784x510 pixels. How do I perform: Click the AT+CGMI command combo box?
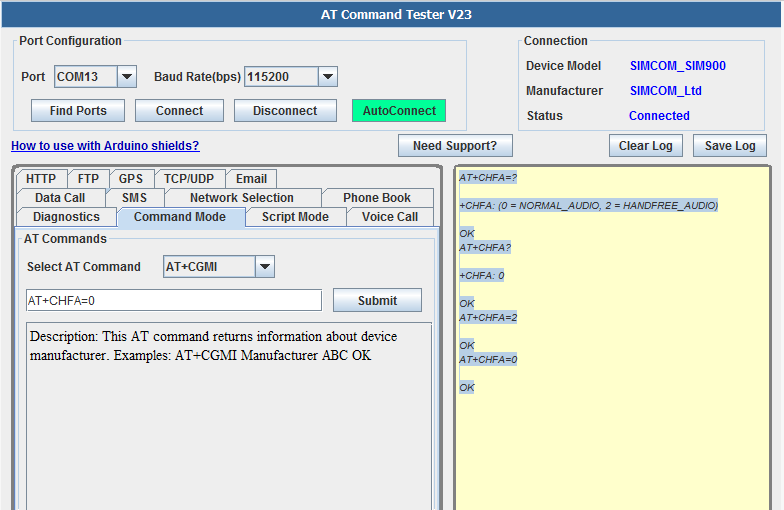(218, 267)
